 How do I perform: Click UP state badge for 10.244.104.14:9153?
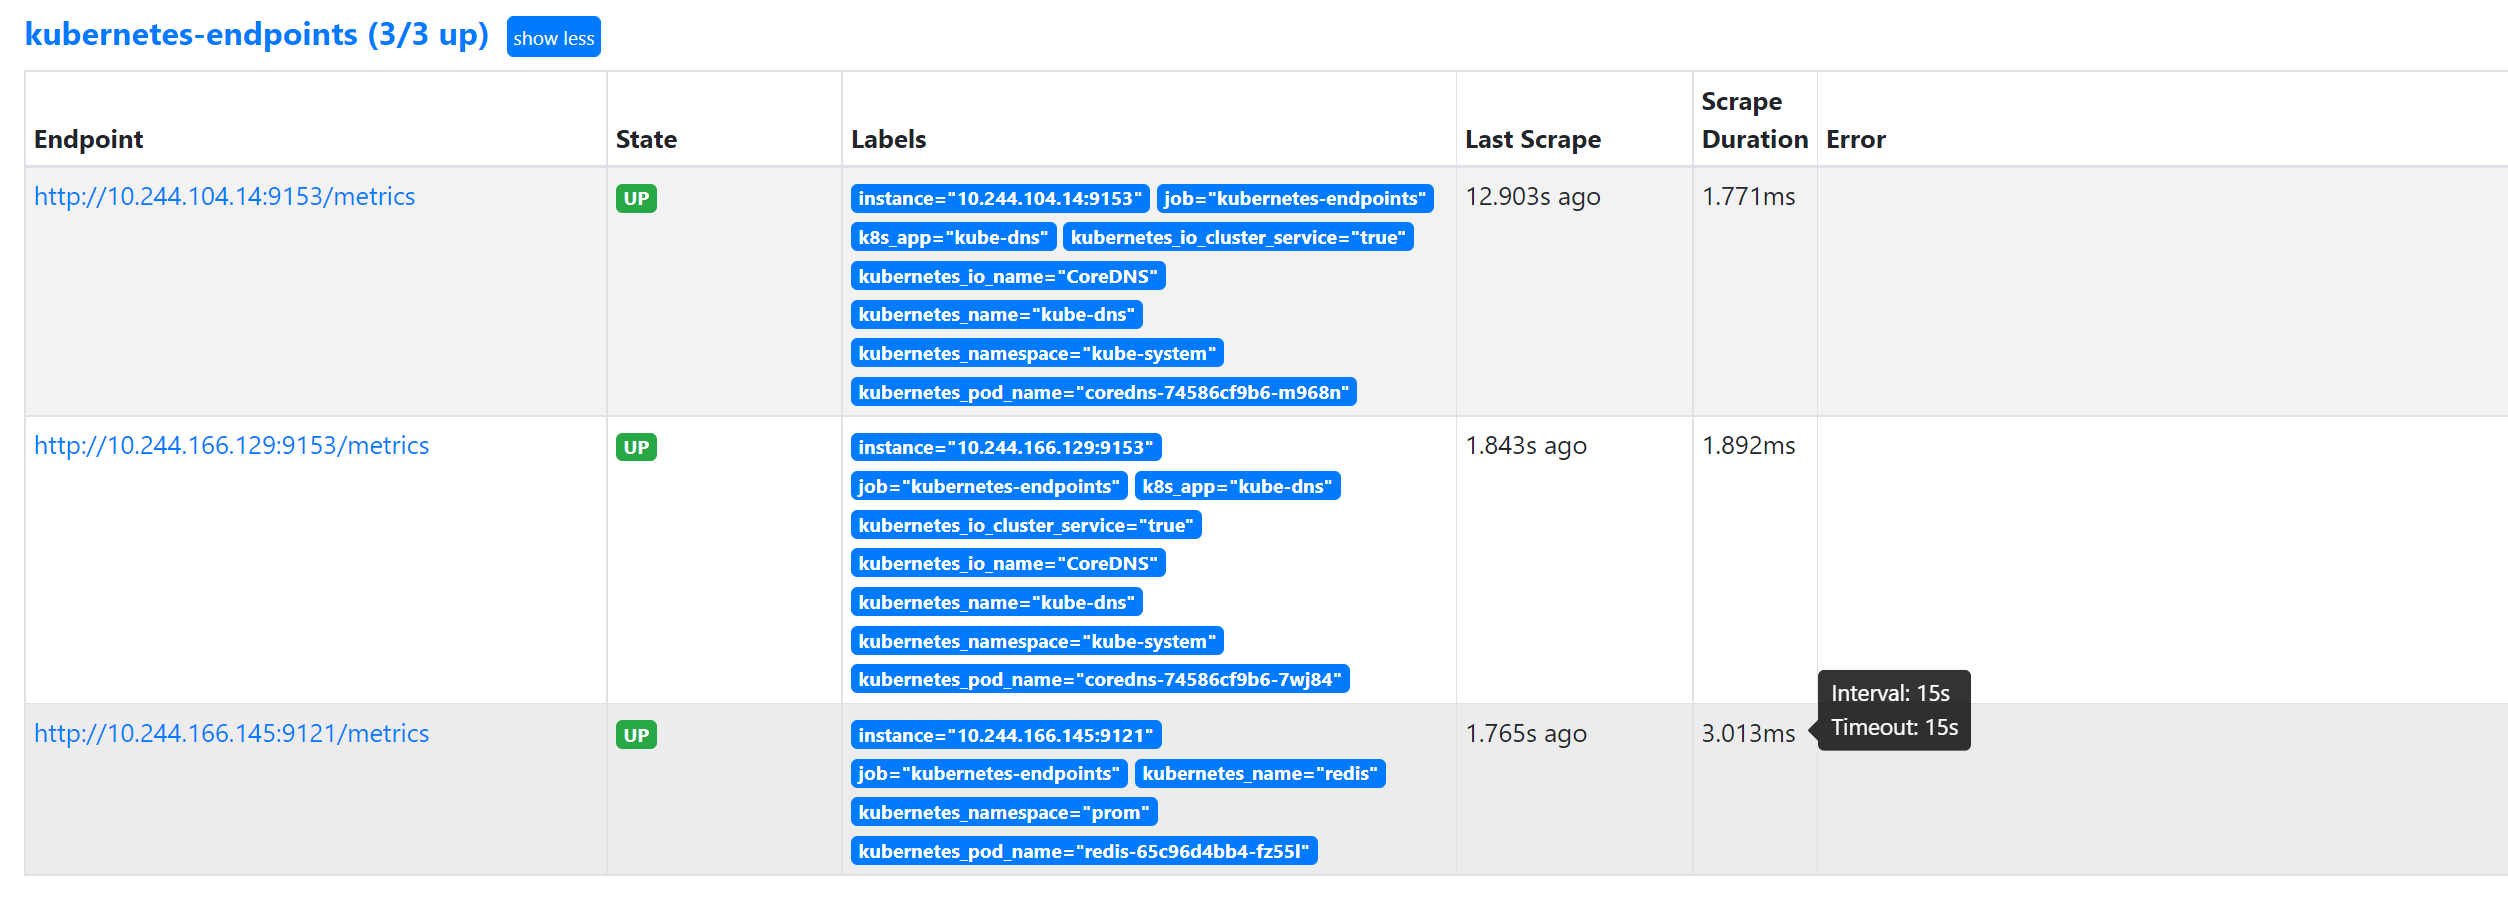[636, 198]
